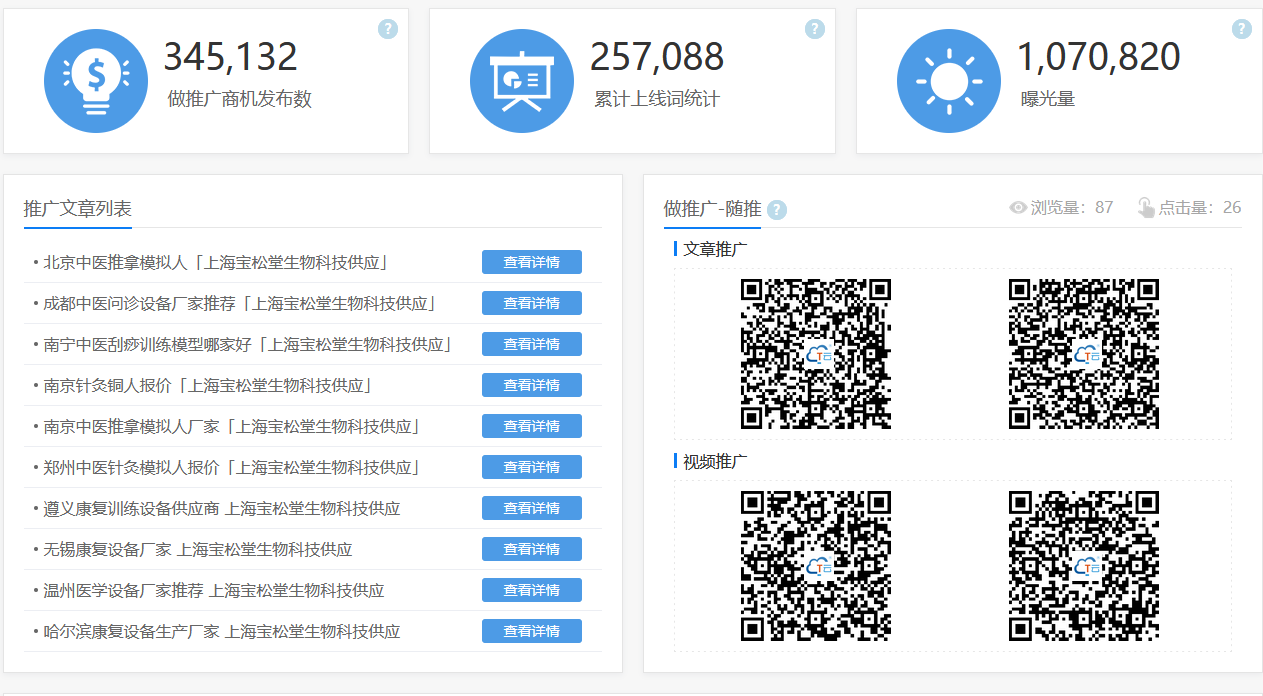Click article title 成都中医问诊设备厂家推荐
Screen dimensions: 1263x696
pyautogui.click(x=240, y=304)
